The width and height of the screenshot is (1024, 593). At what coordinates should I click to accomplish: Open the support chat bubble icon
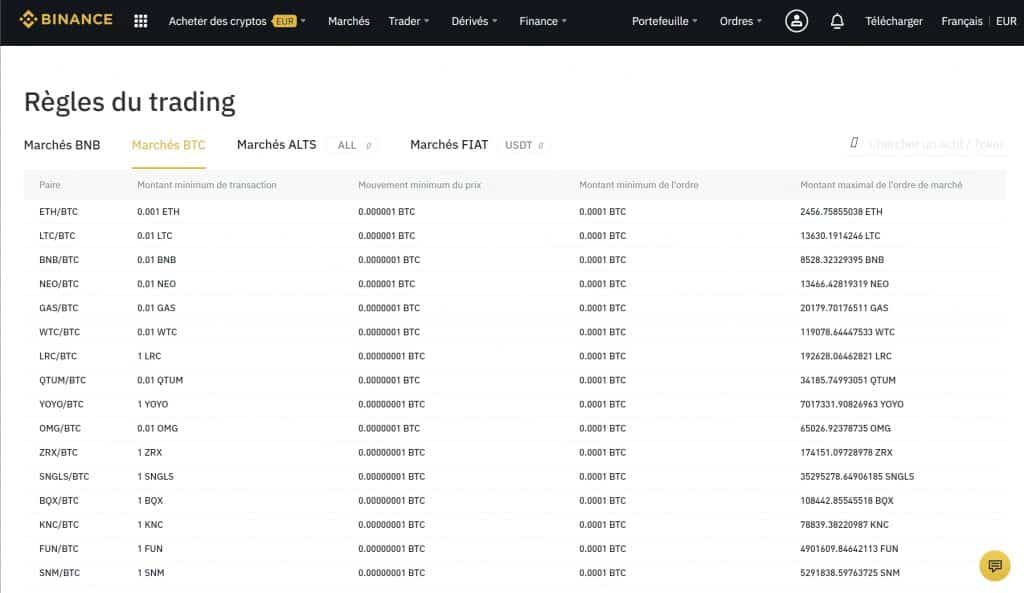click(995, 566)
